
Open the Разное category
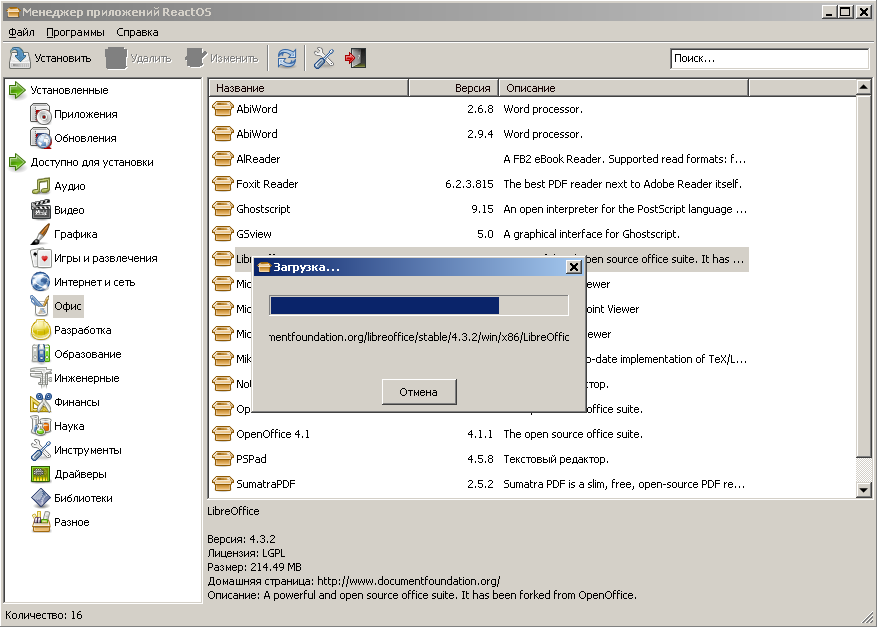(x=60, y=522)
